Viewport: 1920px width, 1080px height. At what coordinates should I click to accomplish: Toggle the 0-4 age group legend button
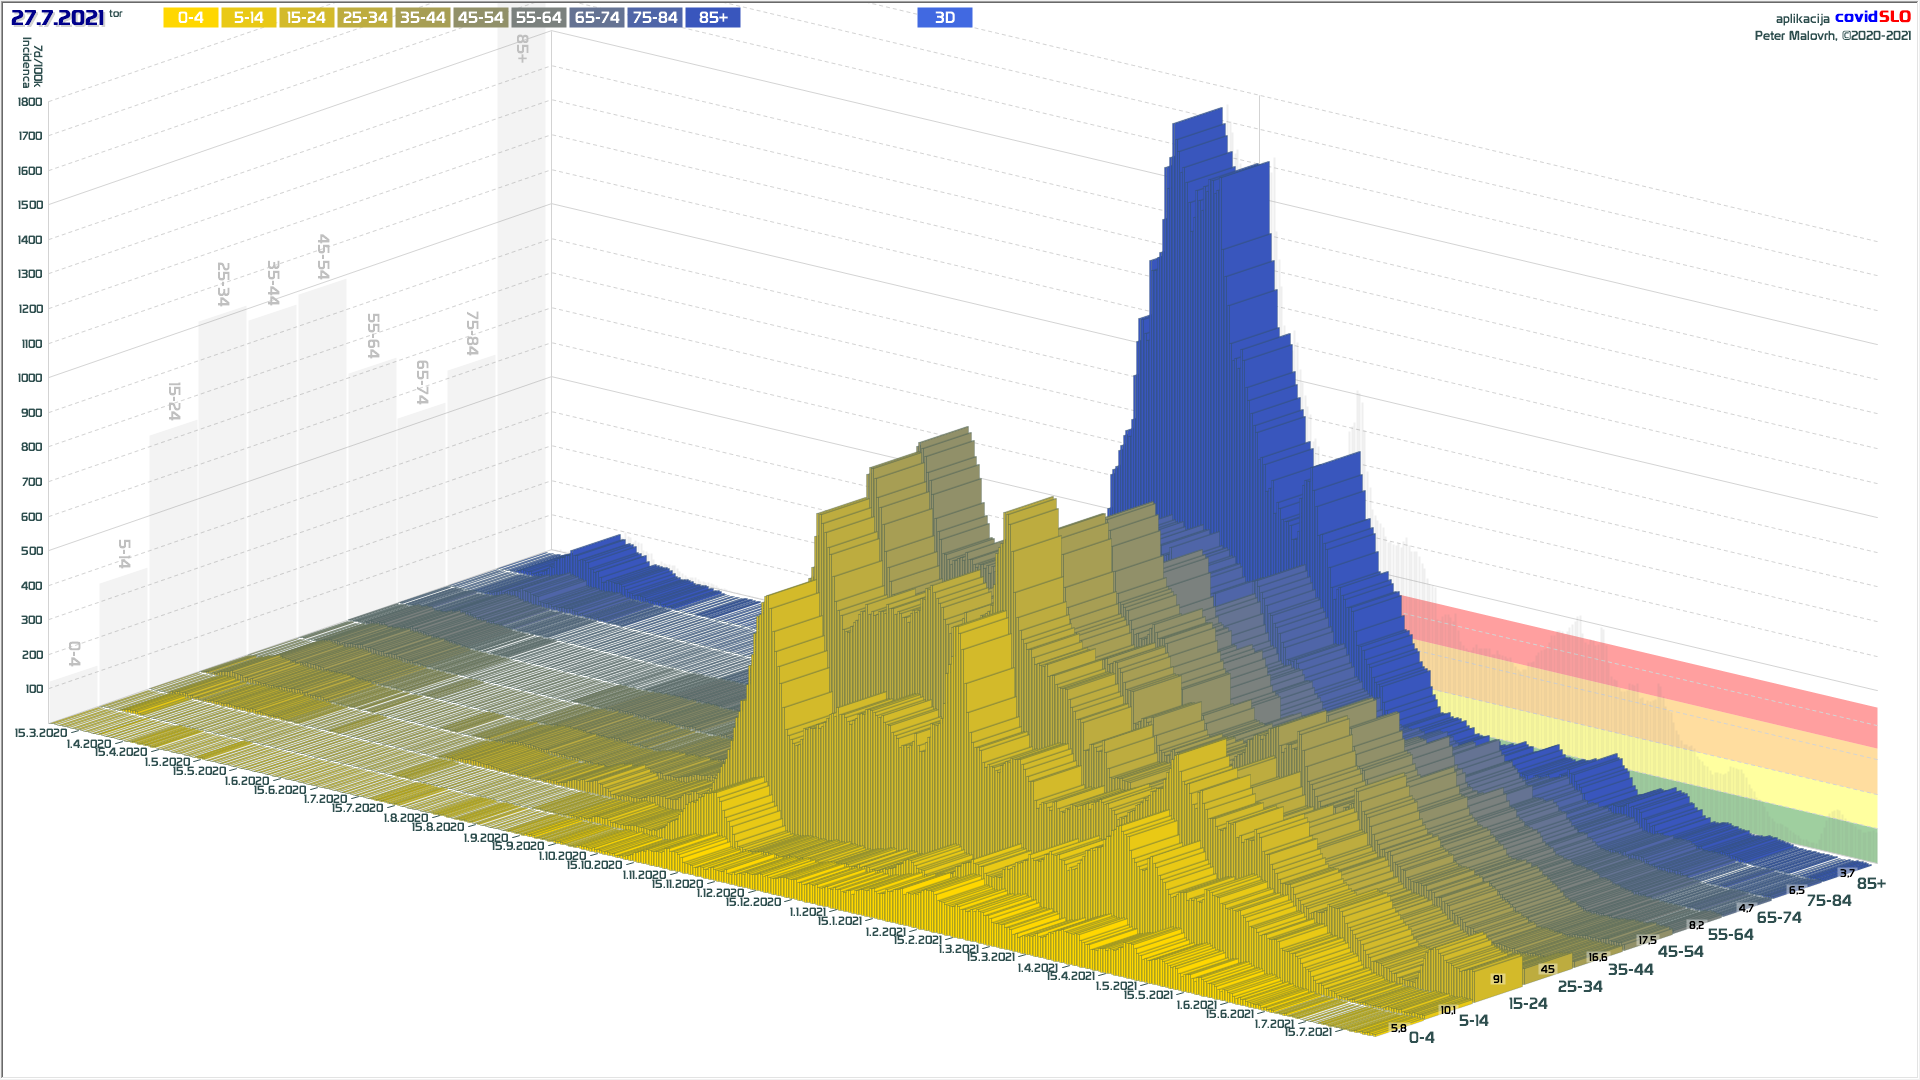point(190,18)
